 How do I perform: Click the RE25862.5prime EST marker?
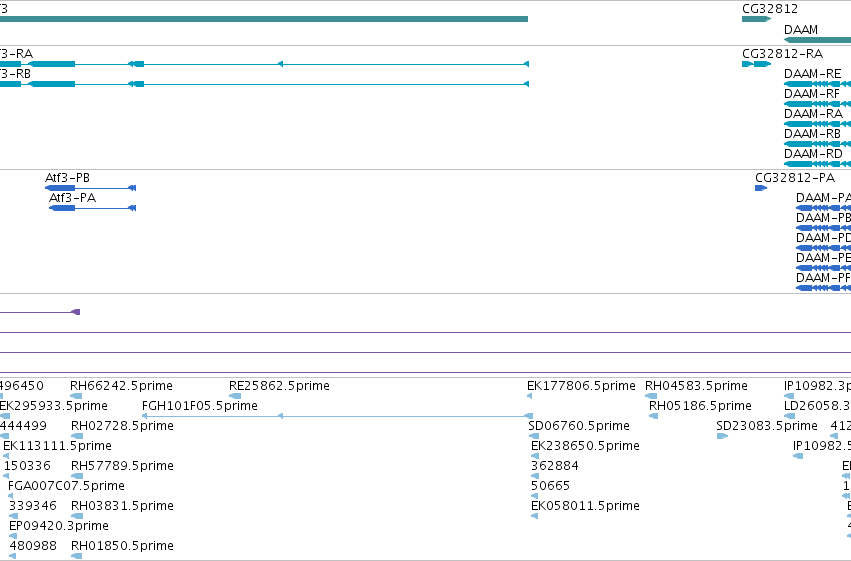pyautogui.click(x=235, y=396)
